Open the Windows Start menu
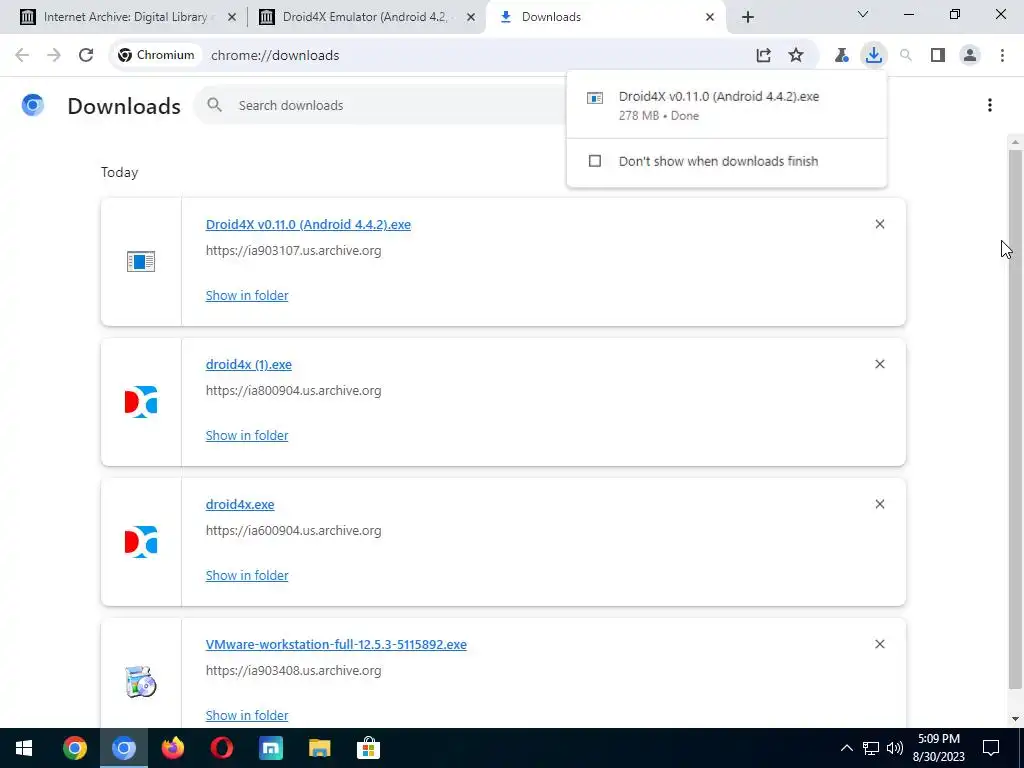The height and width of the screenshot is (768, 1024). tap(24, 748)
